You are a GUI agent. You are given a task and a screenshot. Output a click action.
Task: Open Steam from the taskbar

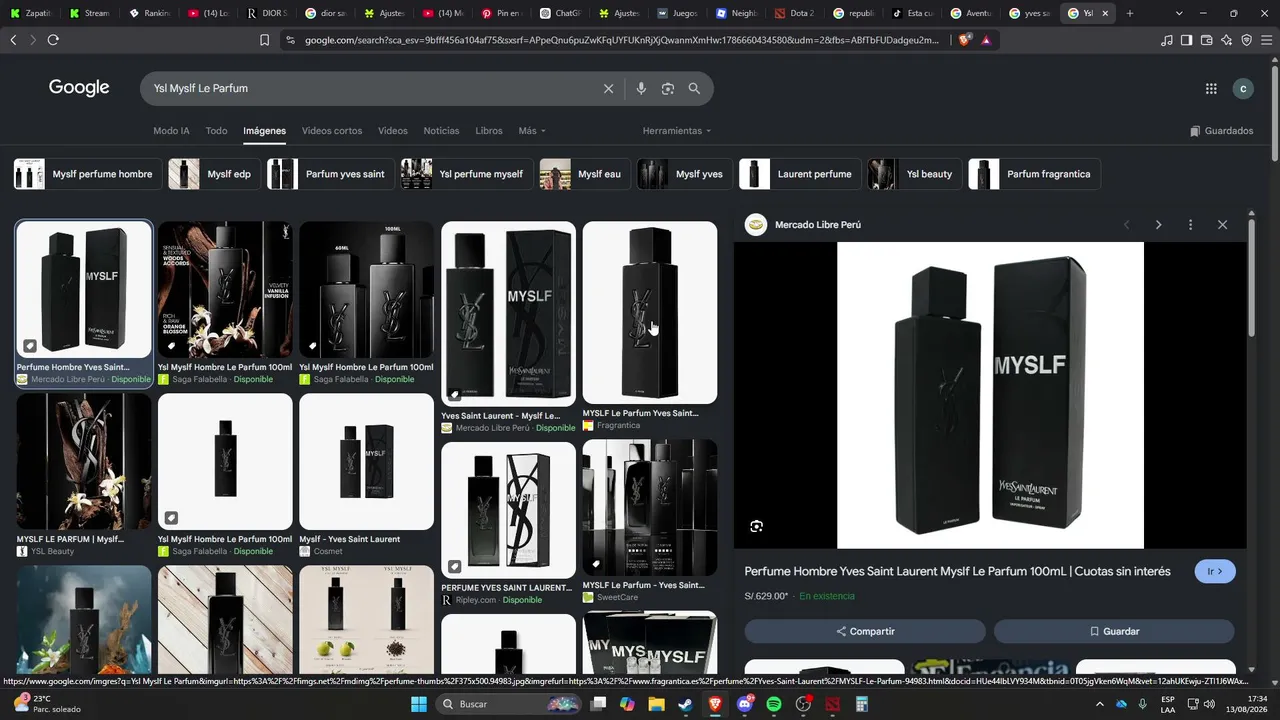[x=685, y=704]
